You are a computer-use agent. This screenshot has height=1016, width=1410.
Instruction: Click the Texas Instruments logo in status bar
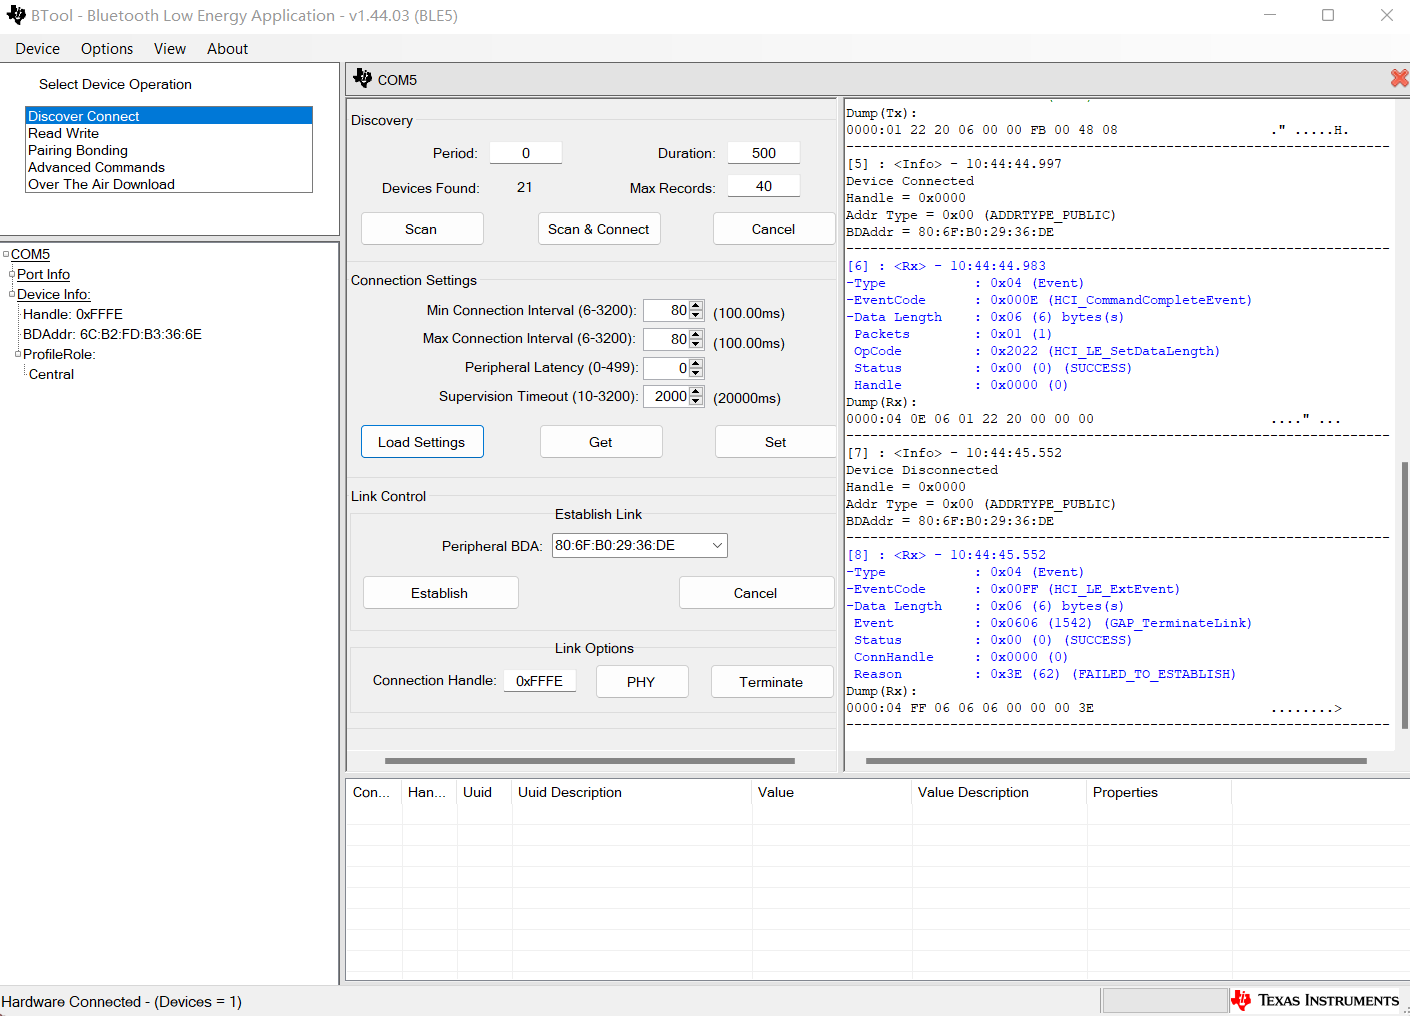coord(1315,1000)
